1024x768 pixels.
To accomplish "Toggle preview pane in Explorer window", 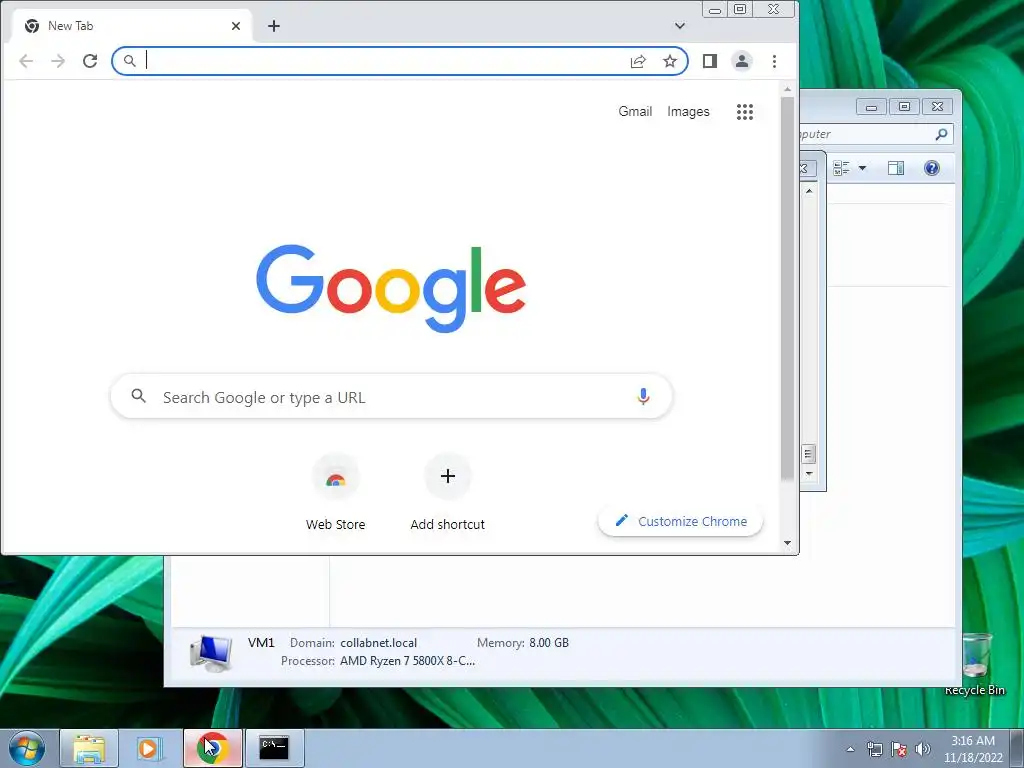I will tap(896, 168).
